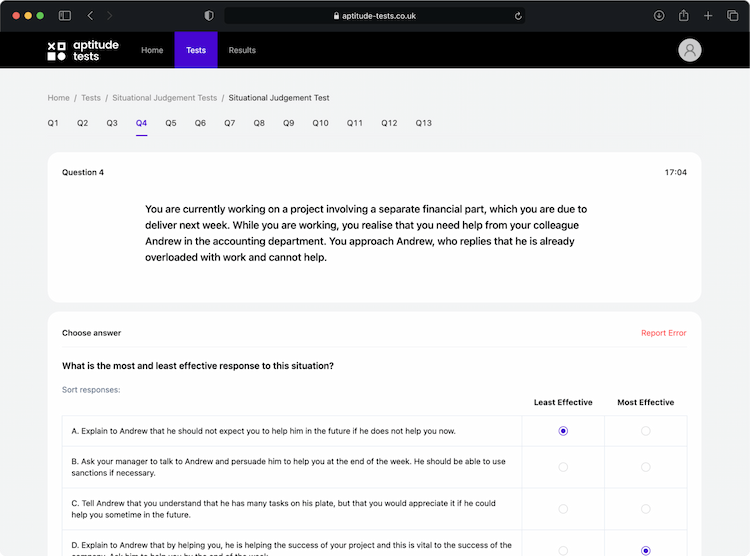Viewport: 750px width, 556px height.
Task: Jump to question Q7
Action: (x=229, y=123)
